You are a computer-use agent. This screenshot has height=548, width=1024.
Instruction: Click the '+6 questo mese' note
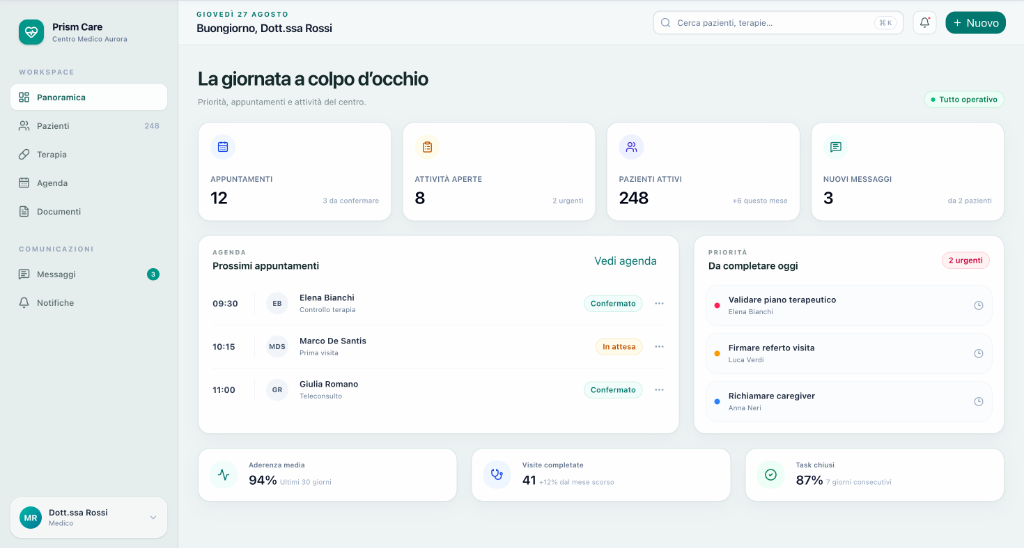(x=760, y=201)
